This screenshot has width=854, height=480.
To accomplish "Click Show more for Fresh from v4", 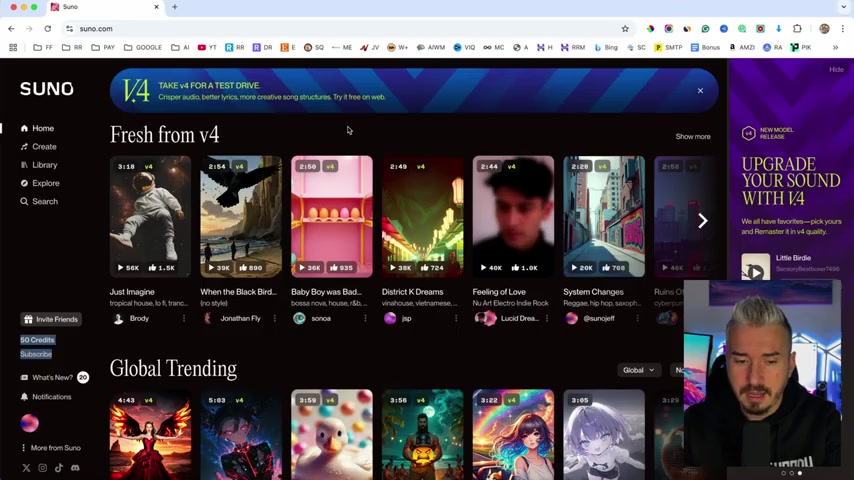I will pyautogui.click(x=693, y=137).
